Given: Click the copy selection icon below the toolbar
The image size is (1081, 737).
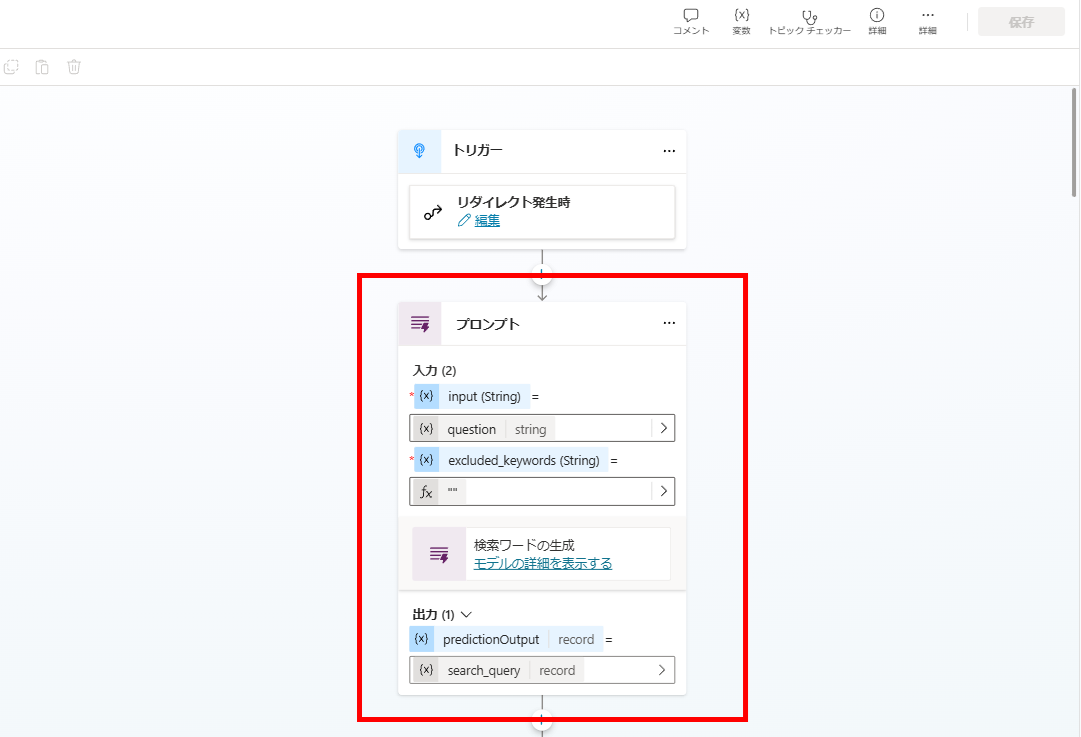Looking at the screenshot, I should click(11, 66).
